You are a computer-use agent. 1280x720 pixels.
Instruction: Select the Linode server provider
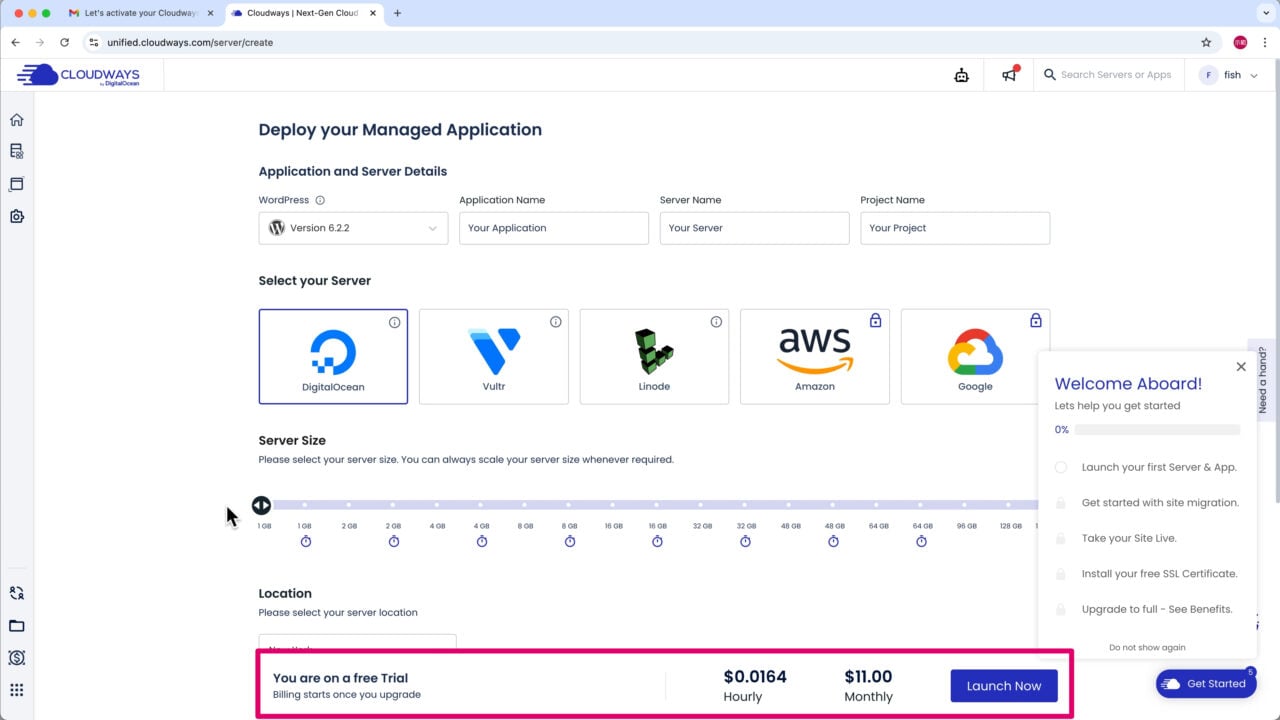654,356
